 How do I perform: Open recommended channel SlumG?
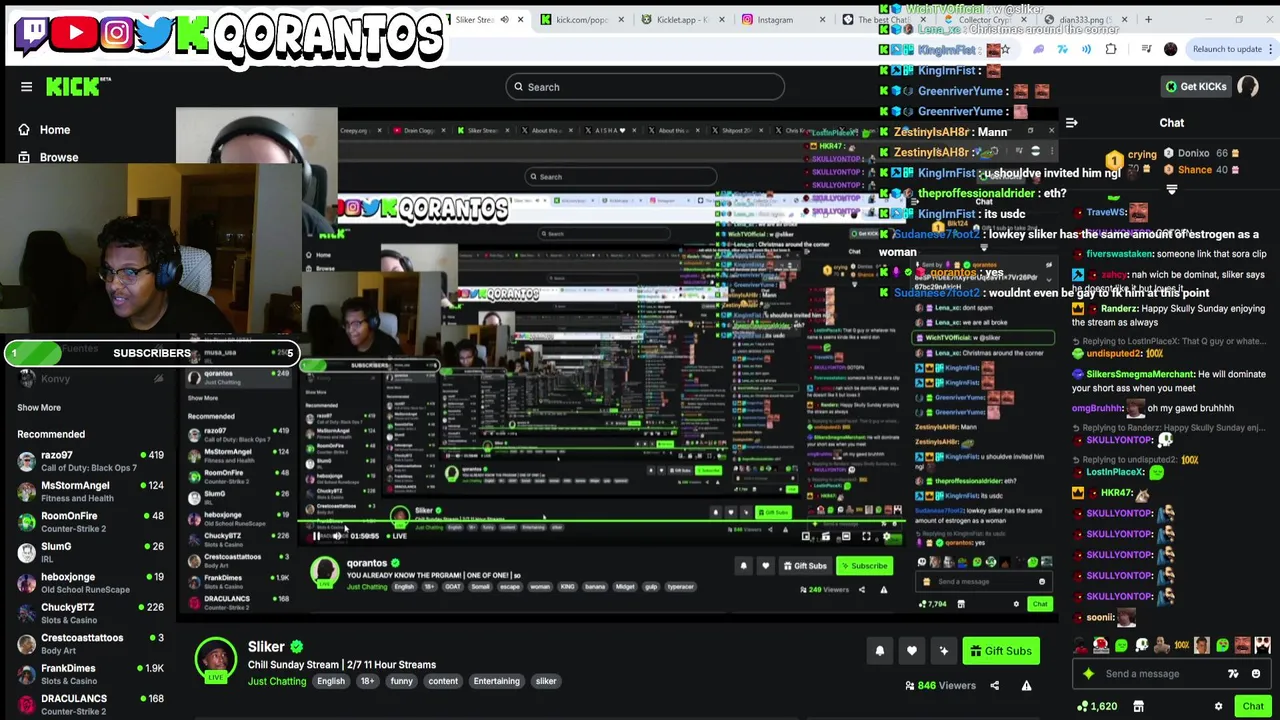click(x=90, y=552)
